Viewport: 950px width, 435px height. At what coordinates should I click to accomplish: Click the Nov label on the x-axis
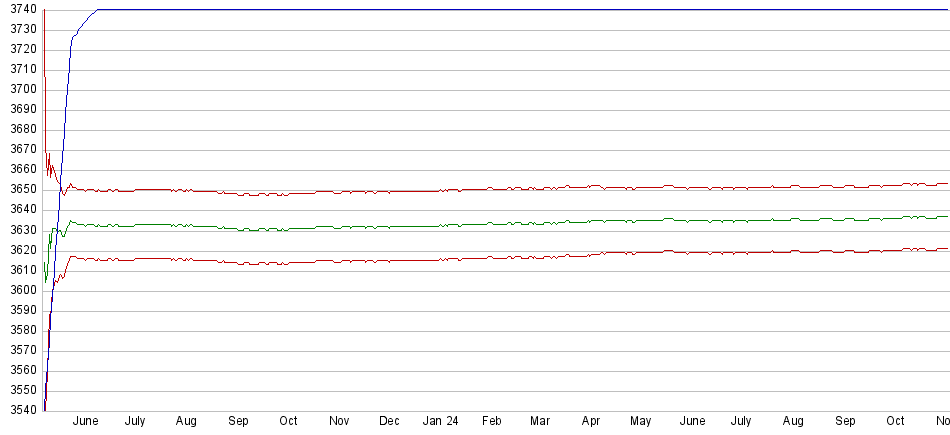point(339,422)
